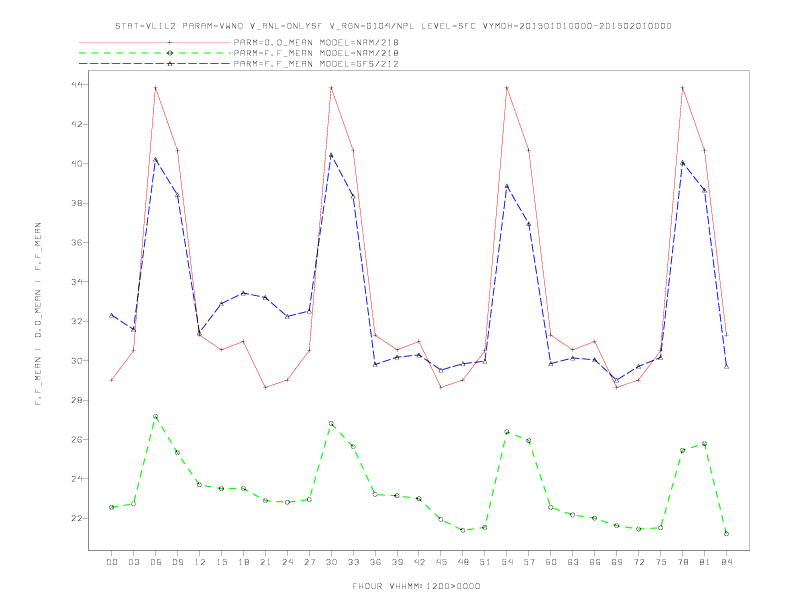Image resolution: width=792 pixels, height=612 pixels.
Task: Click y-axis tick label 22
Action: click(76, 518)
